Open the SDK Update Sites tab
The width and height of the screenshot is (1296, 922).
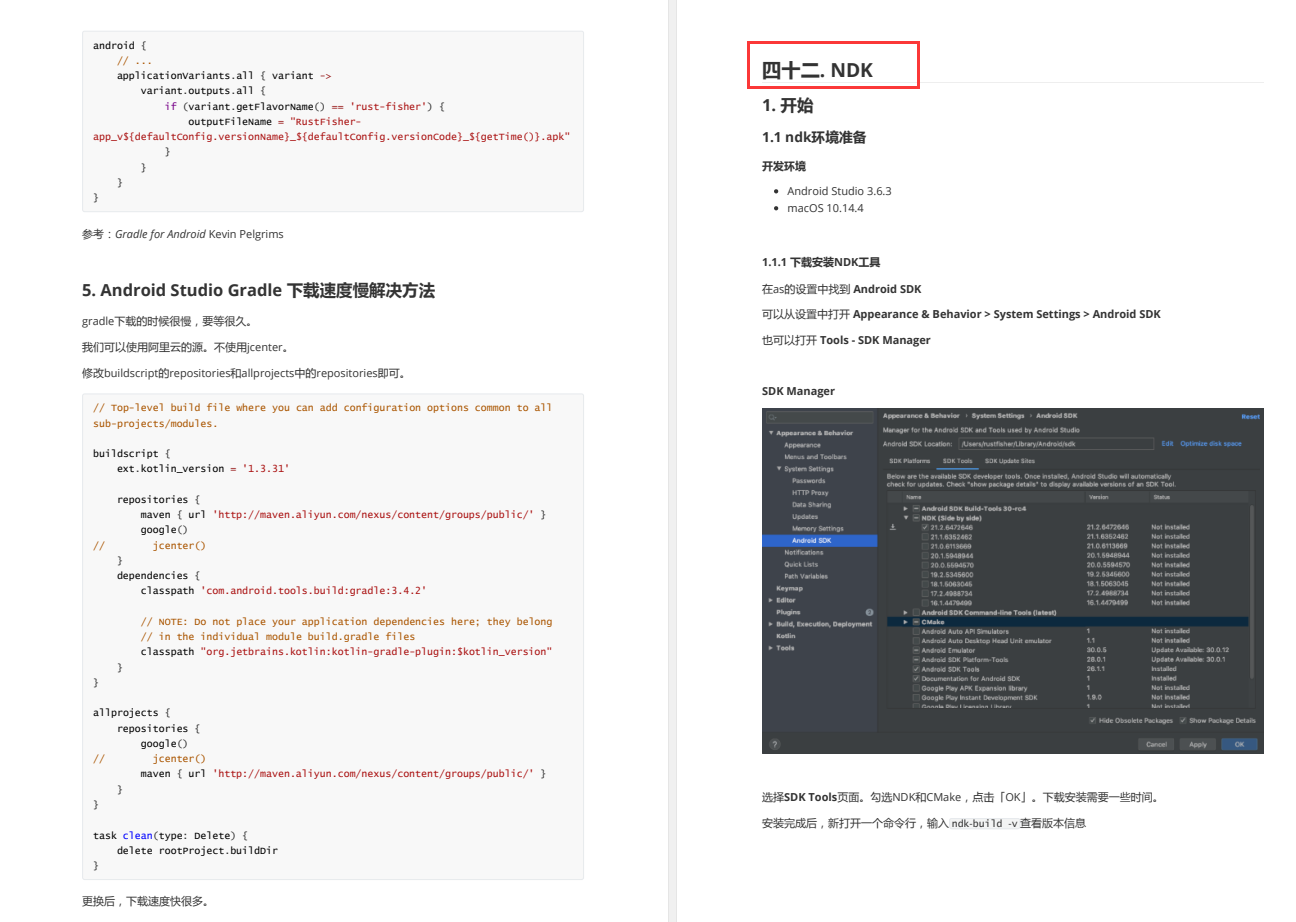pos(1010,461)
